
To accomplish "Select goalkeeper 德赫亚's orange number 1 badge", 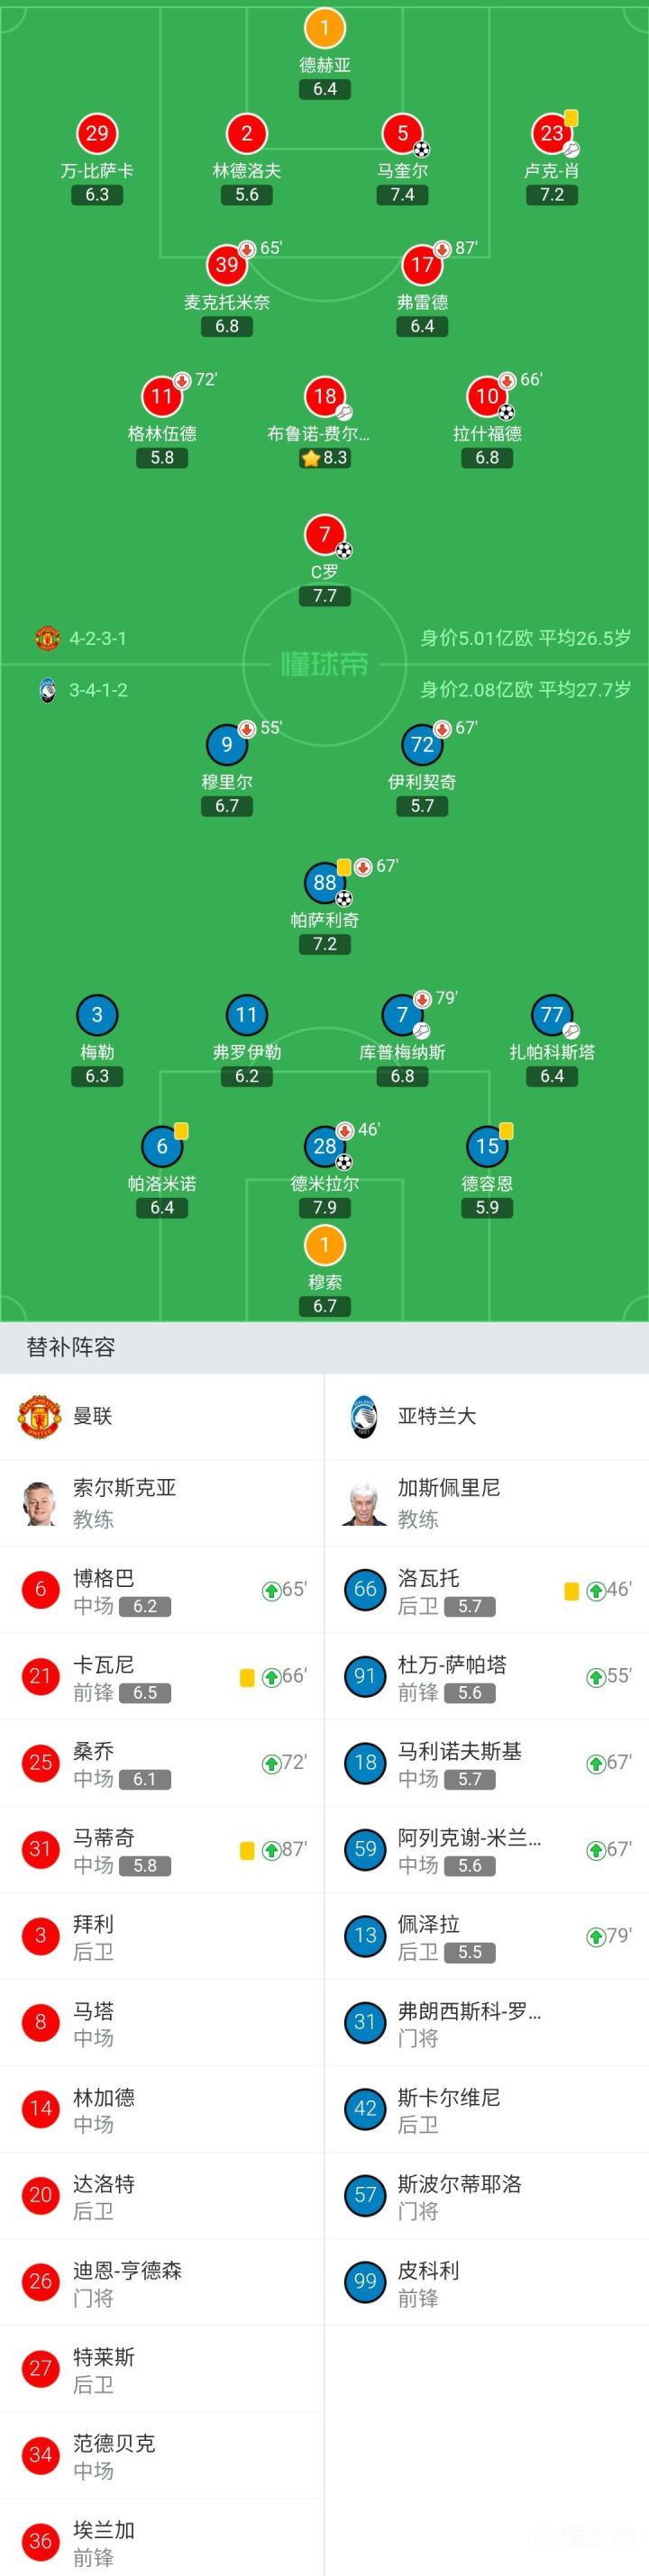I will pyautogui.click(x=324, y=28).
